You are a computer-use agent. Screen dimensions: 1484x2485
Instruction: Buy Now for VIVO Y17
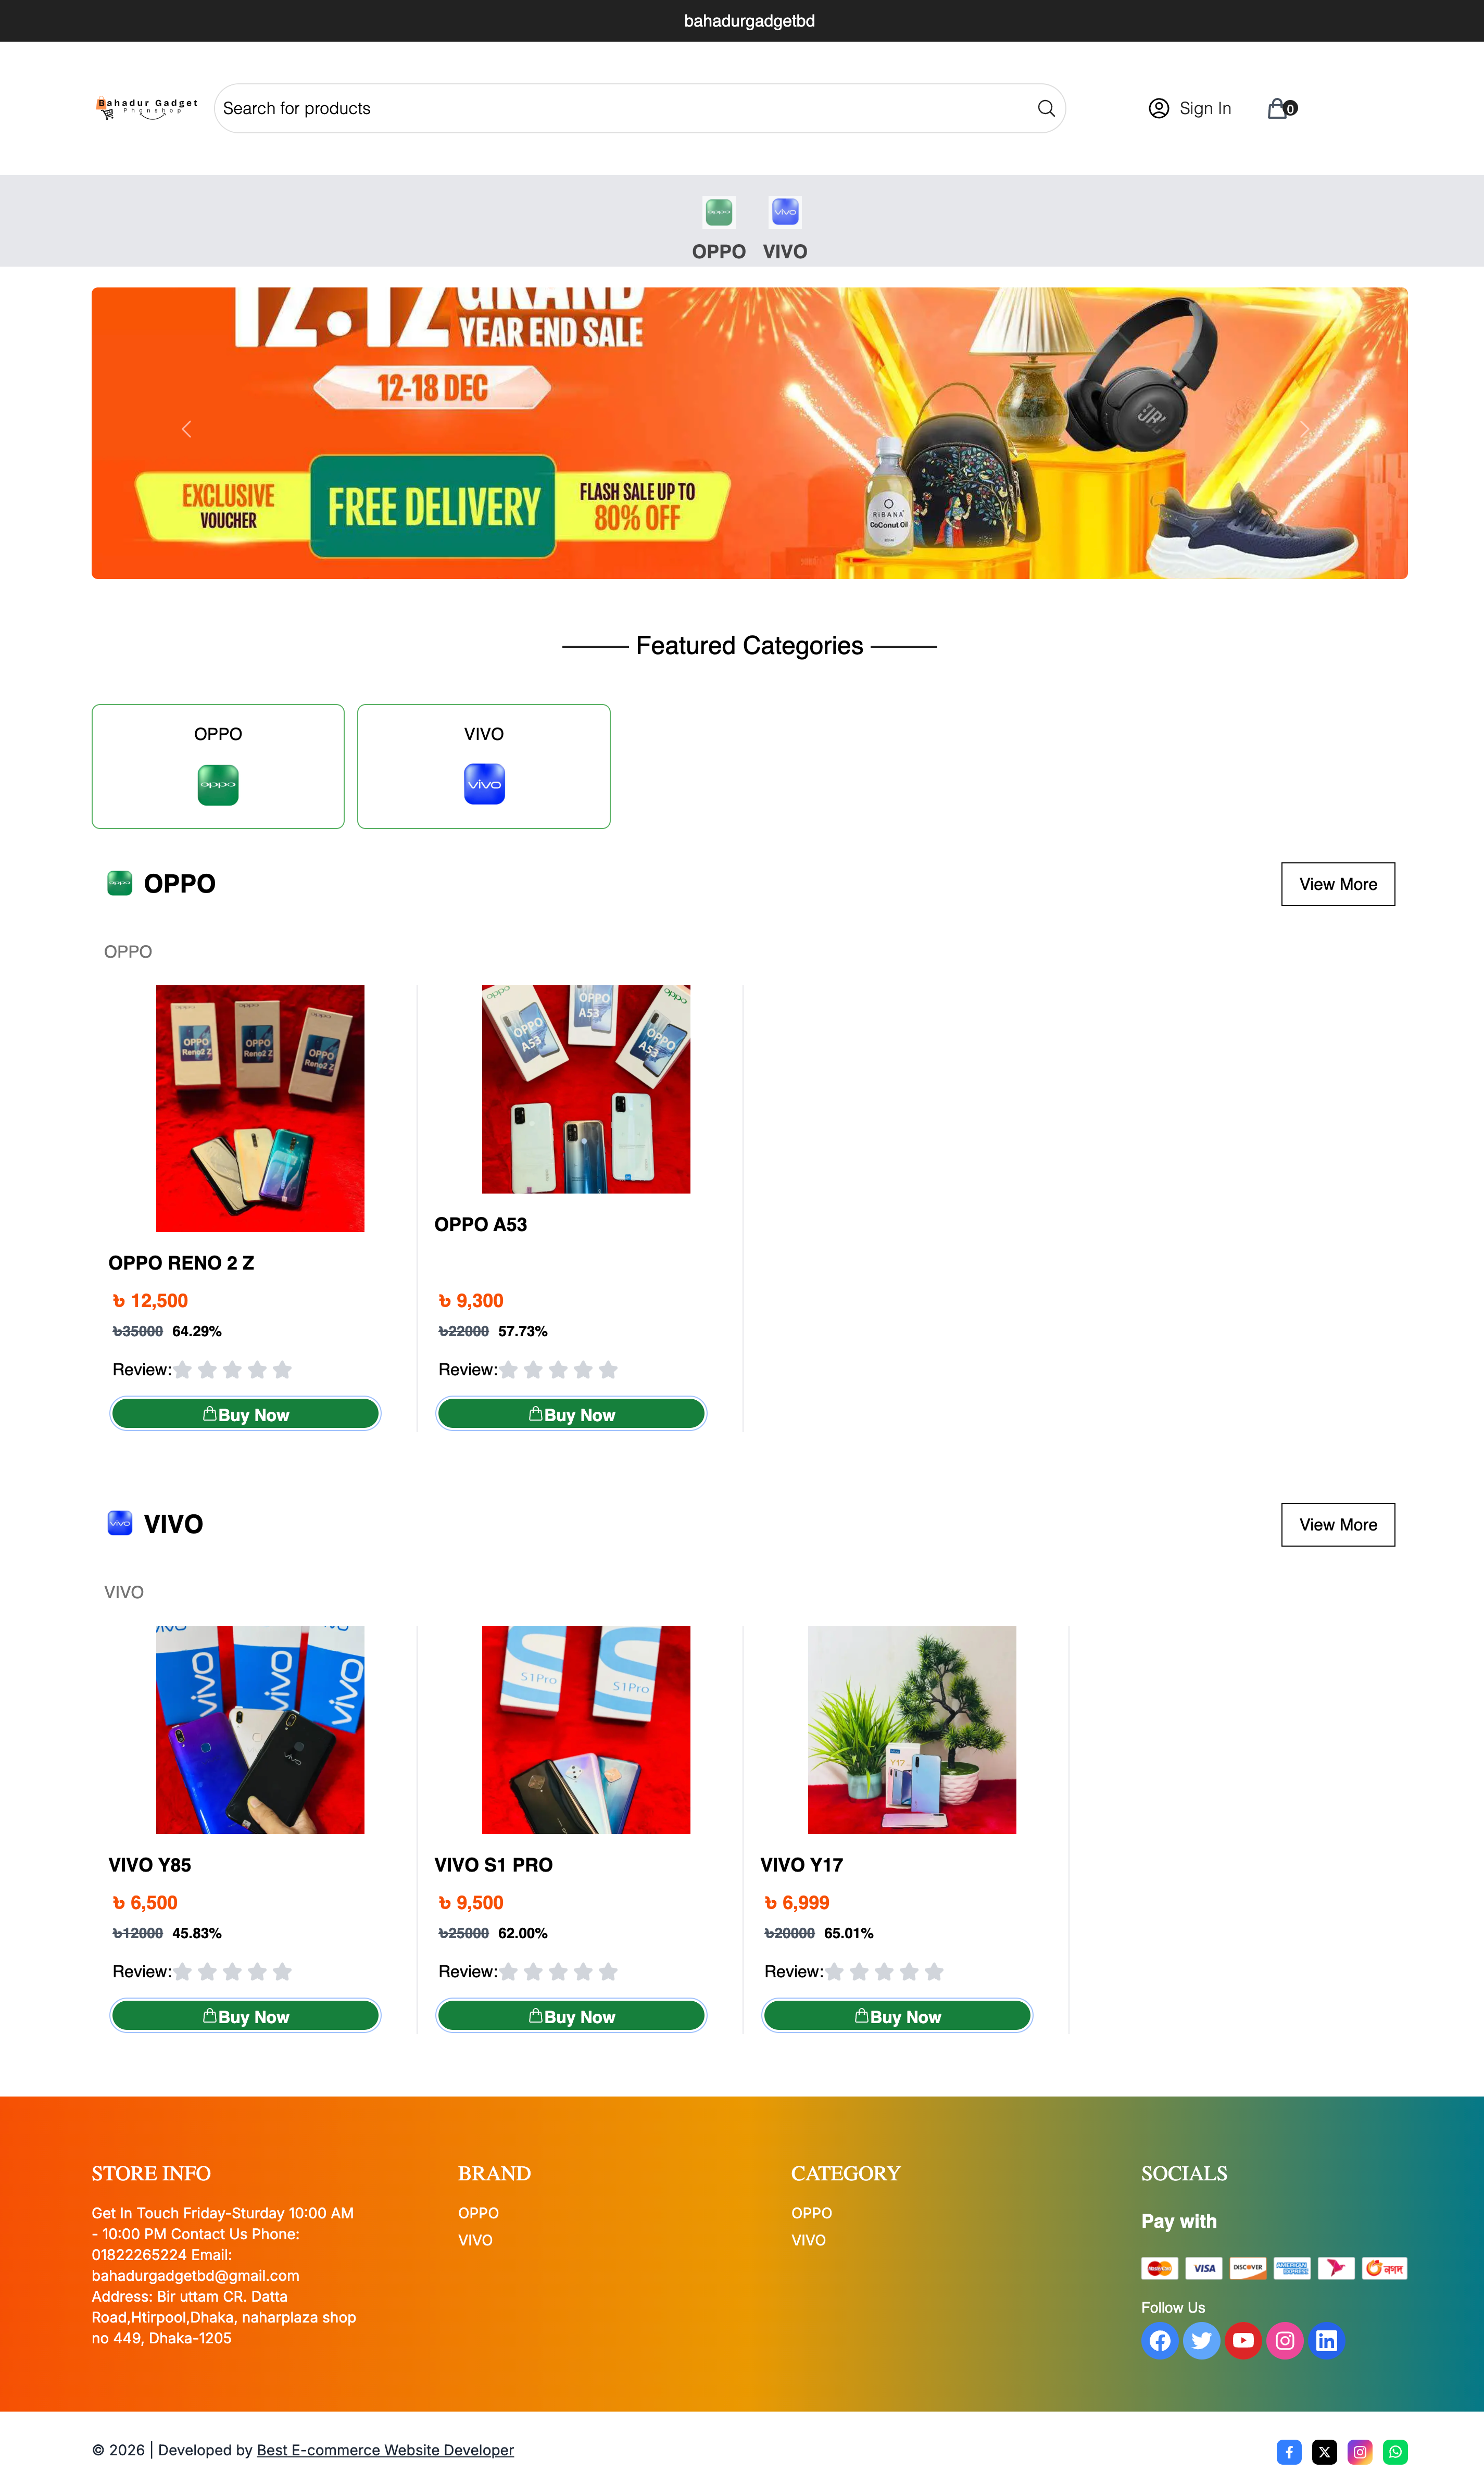pos(897,2015)
